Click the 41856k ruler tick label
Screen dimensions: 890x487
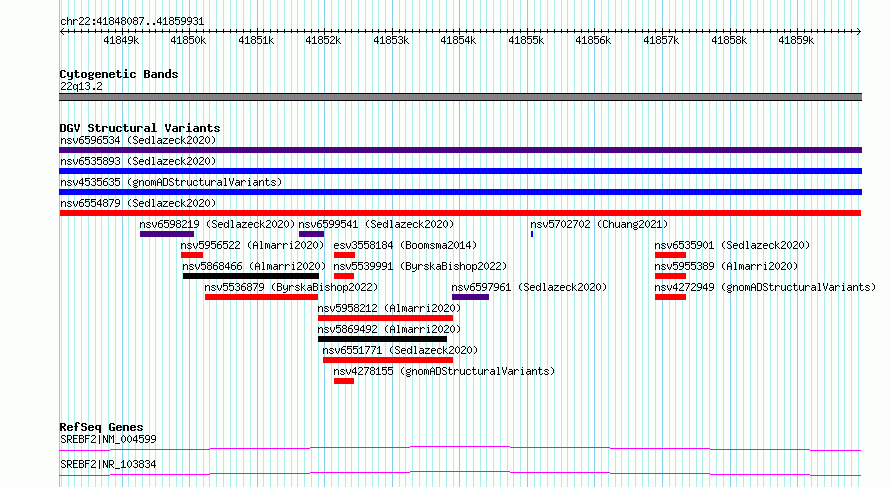pyautogui.click(x=593, y=40)
